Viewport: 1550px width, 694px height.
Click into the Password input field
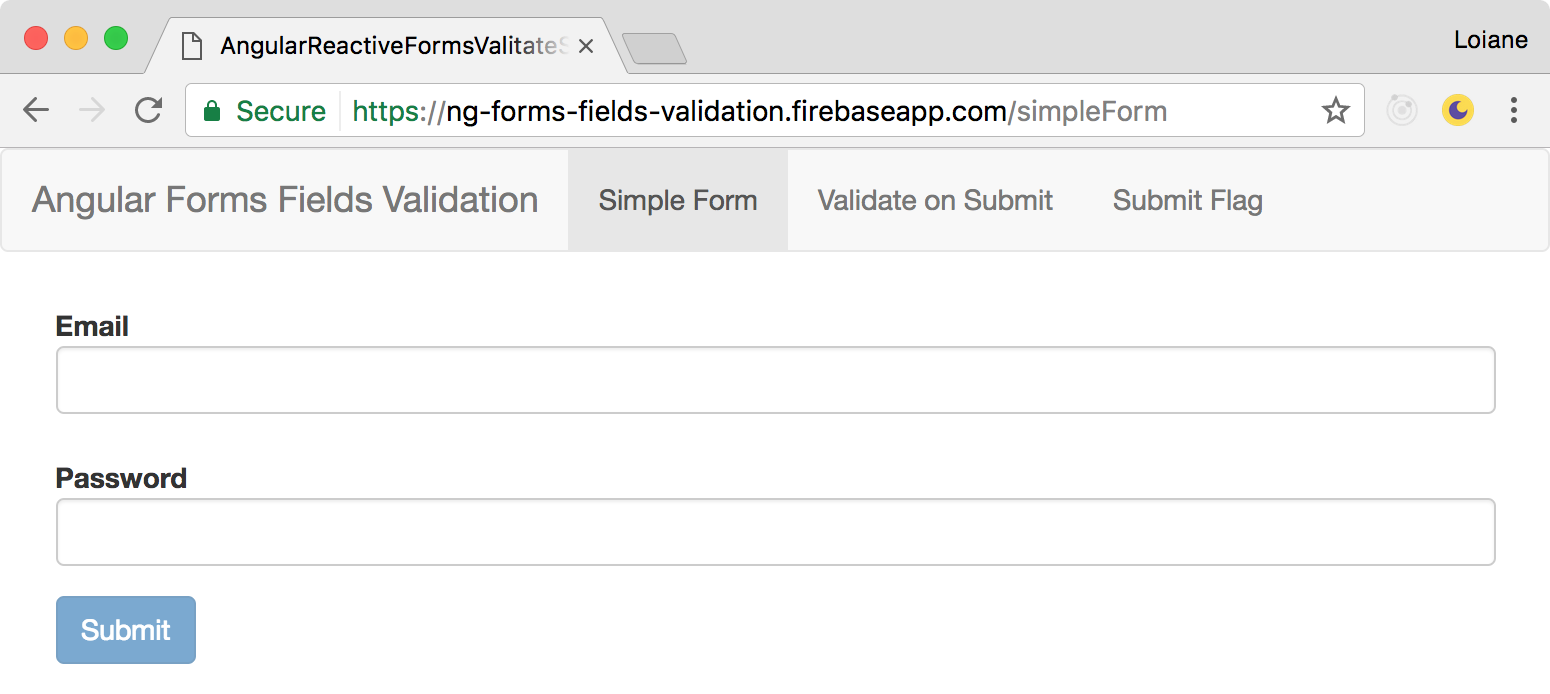tap(775, 532)
